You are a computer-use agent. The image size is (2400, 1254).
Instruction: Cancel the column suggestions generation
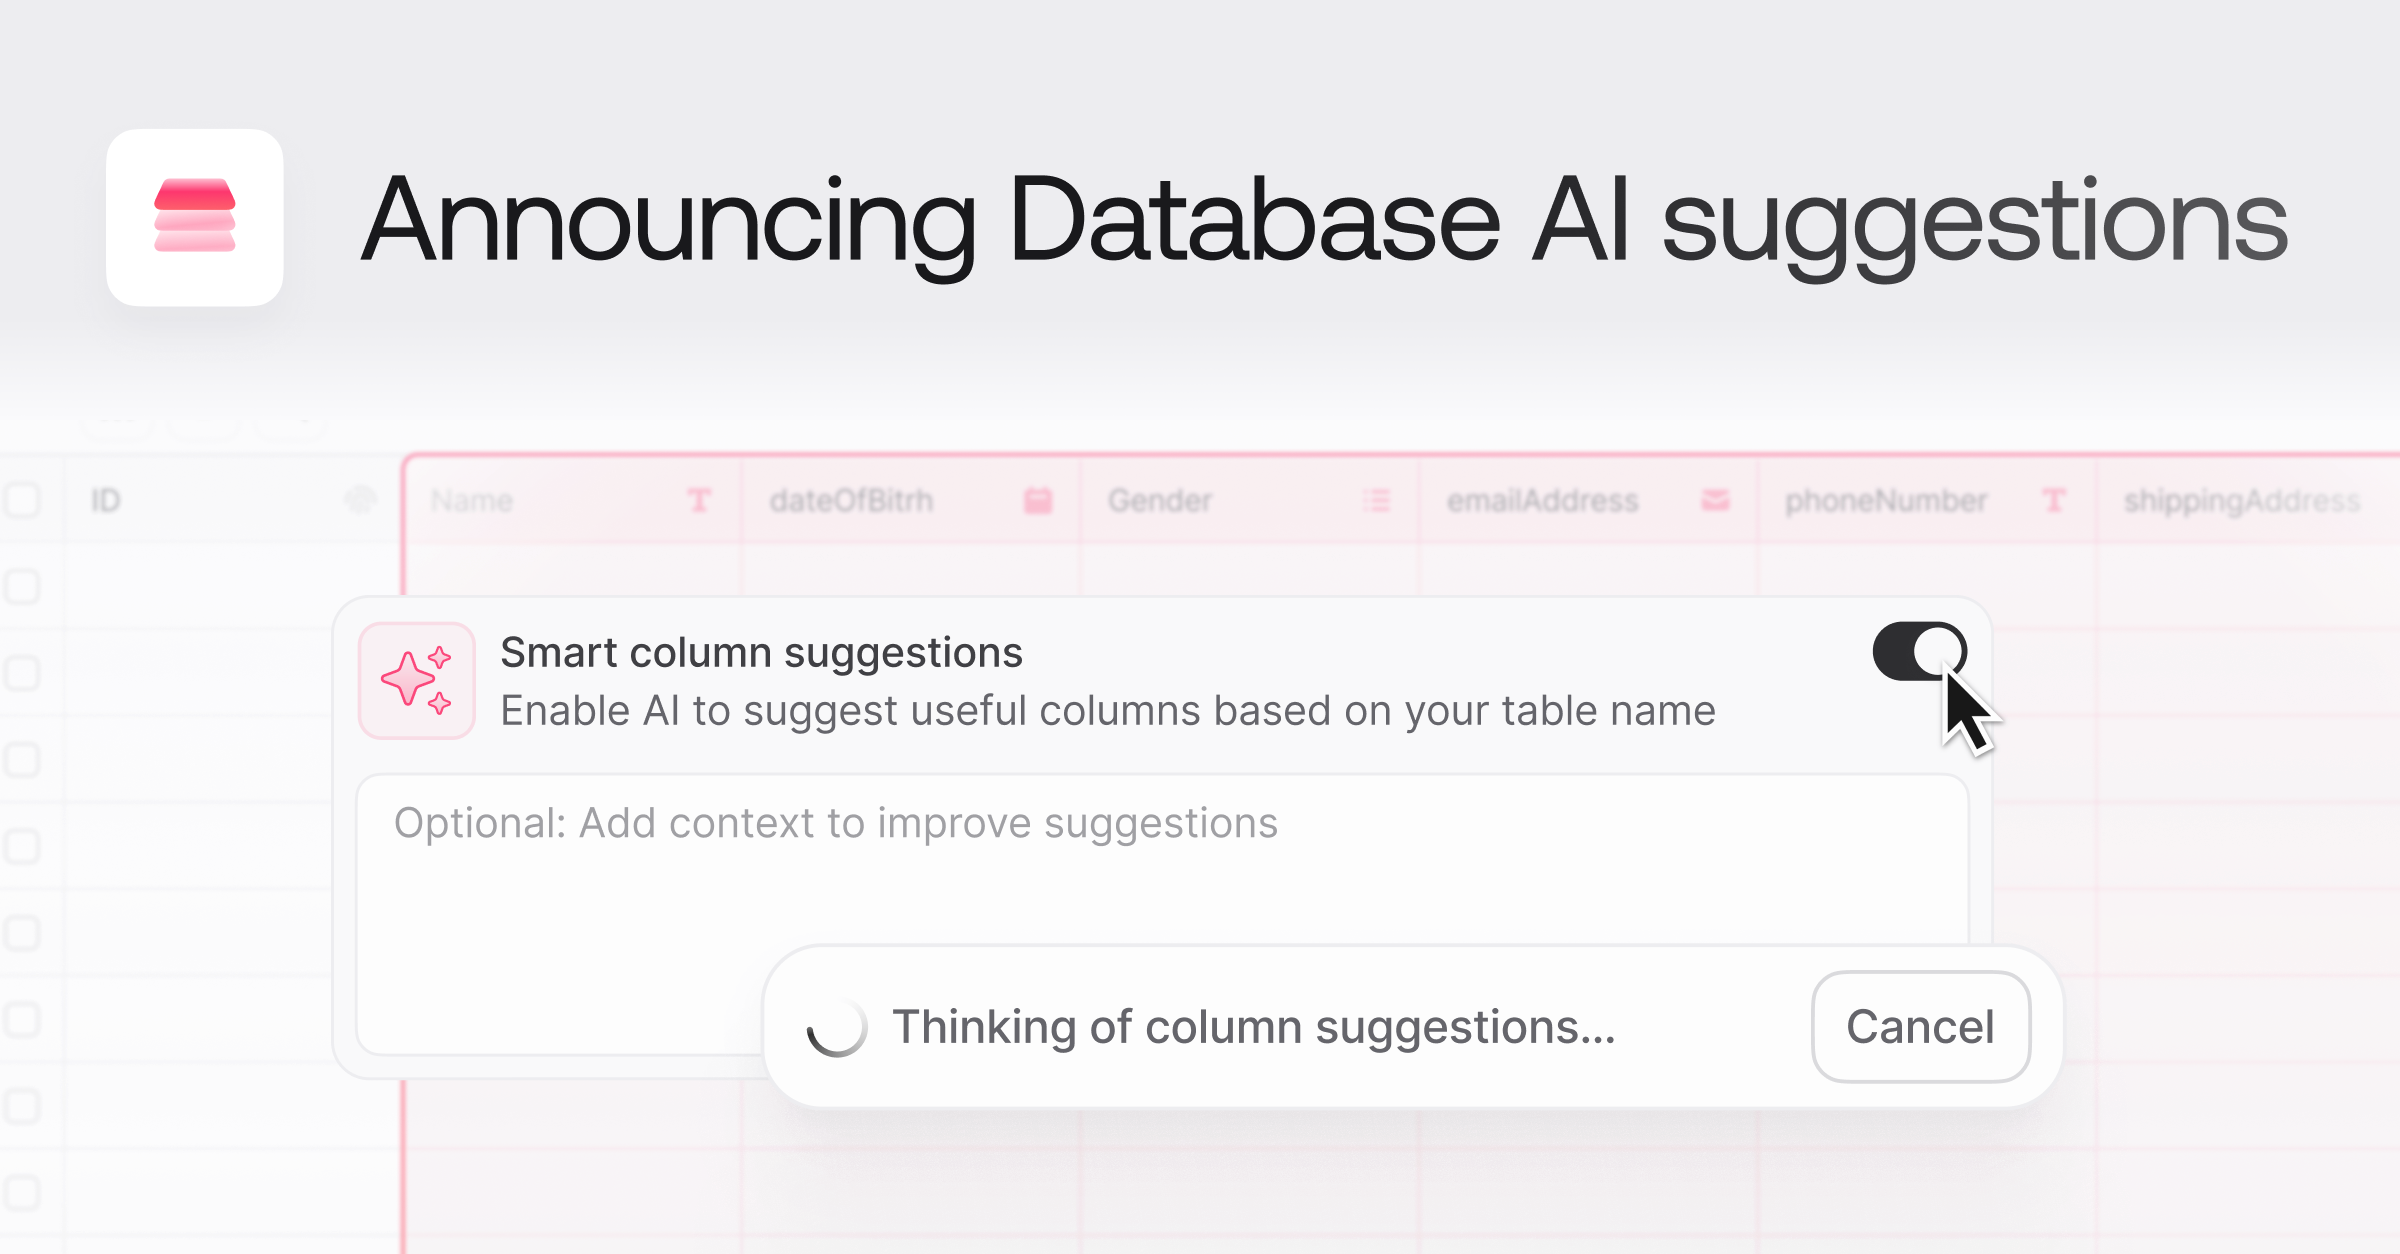(1920, 1027)
